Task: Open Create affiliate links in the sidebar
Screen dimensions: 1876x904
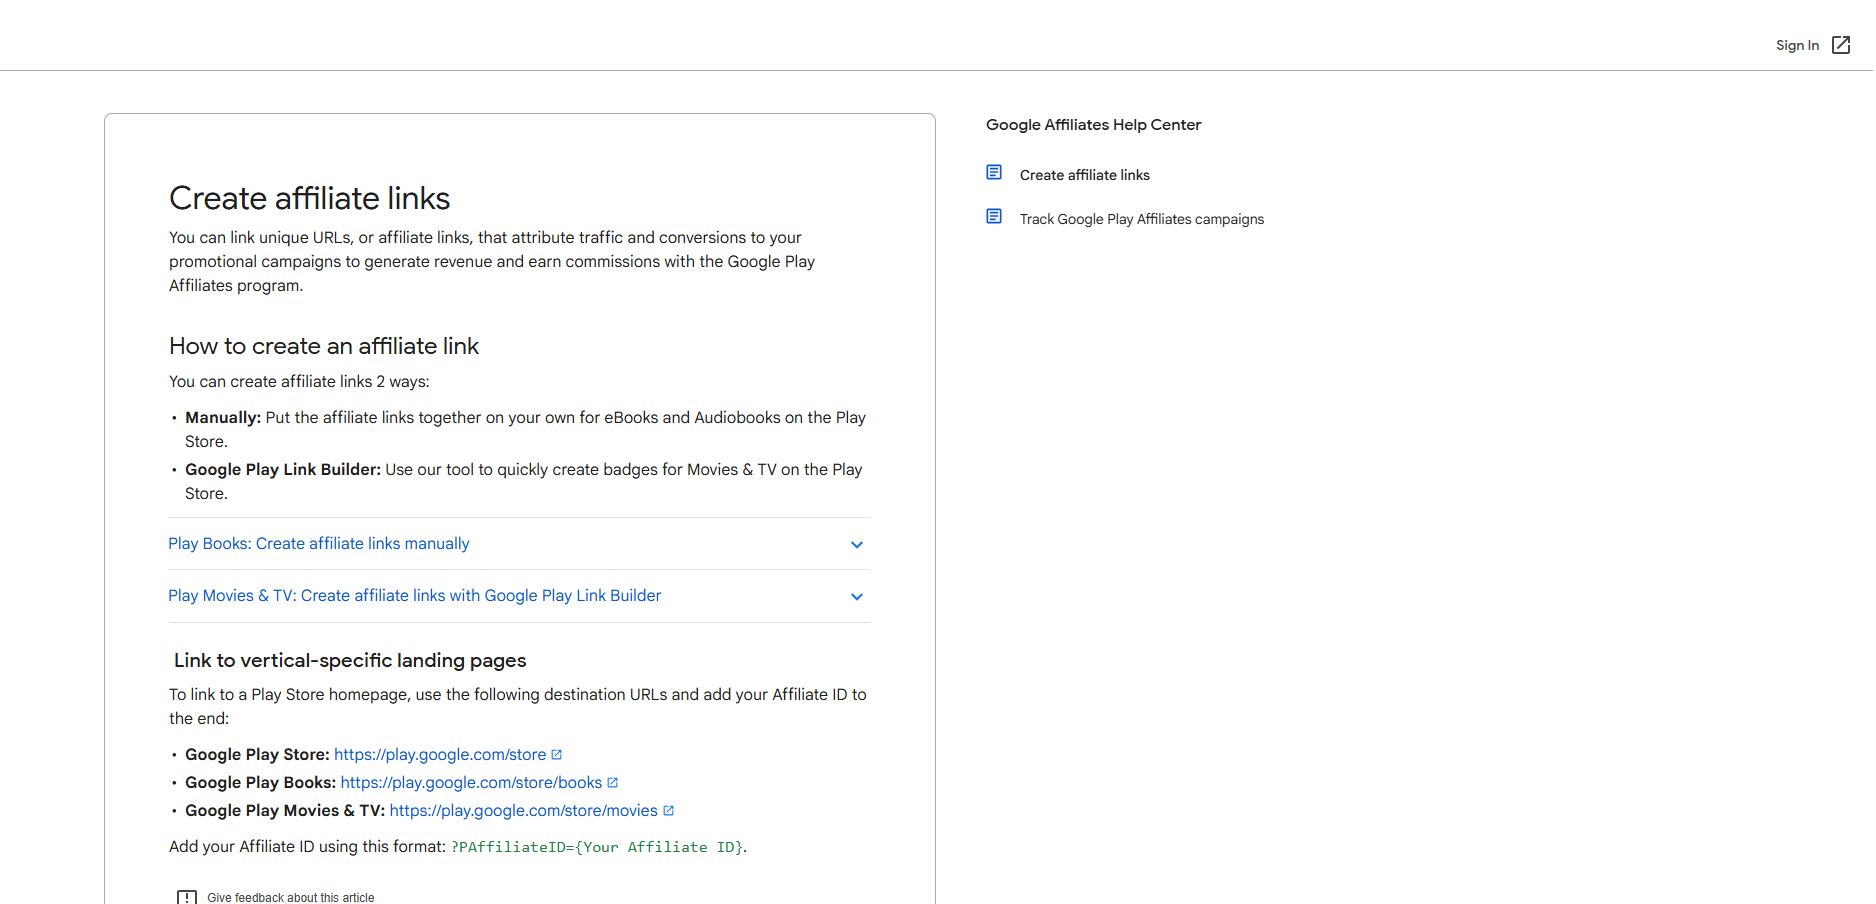Action: [1084, 175]
